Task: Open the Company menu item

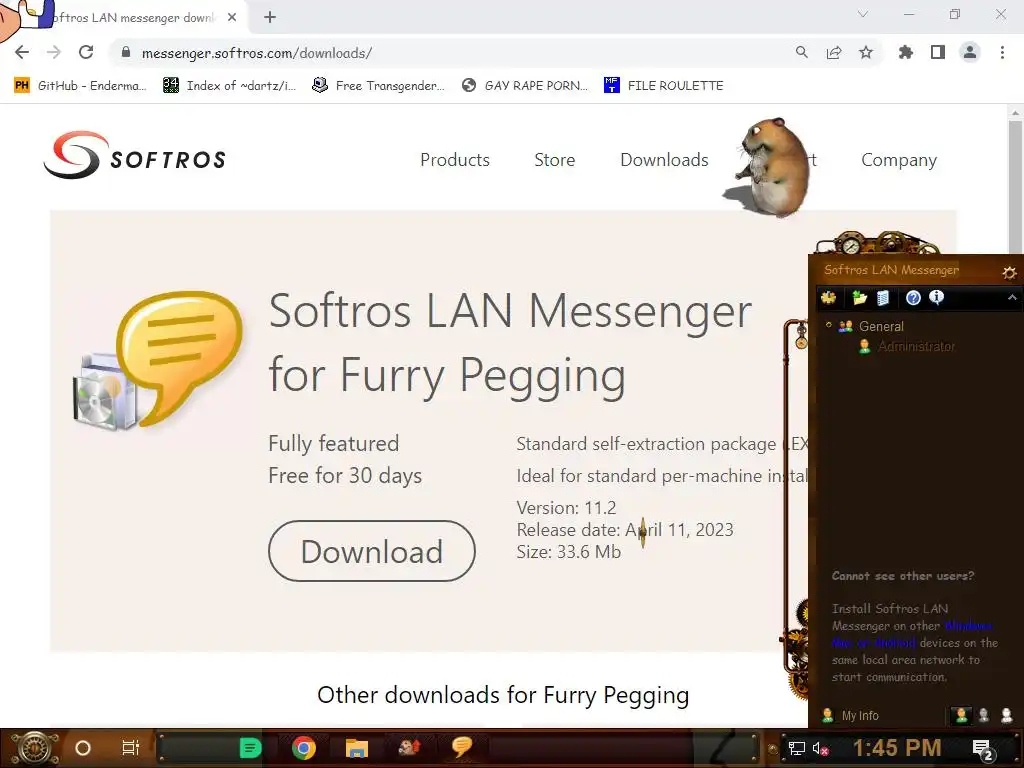Action: coord(899,160)
